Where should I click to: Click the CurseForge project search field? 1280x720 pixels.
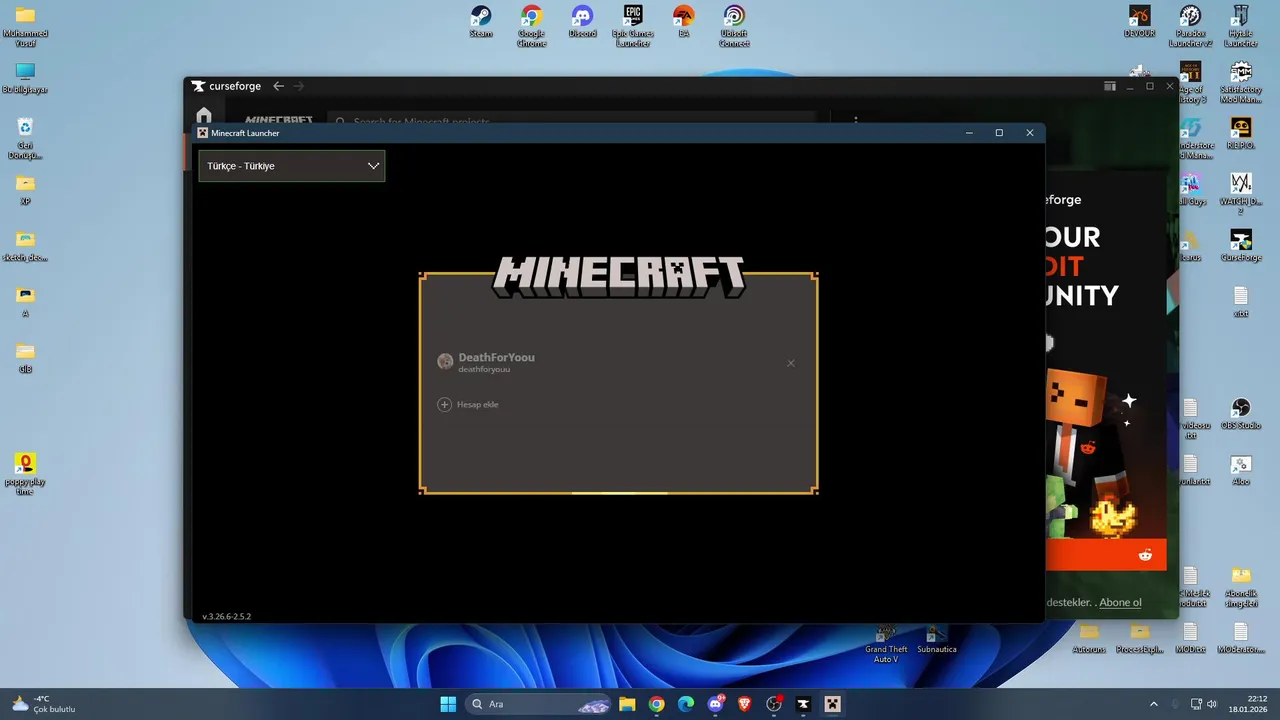click(571, 120)
